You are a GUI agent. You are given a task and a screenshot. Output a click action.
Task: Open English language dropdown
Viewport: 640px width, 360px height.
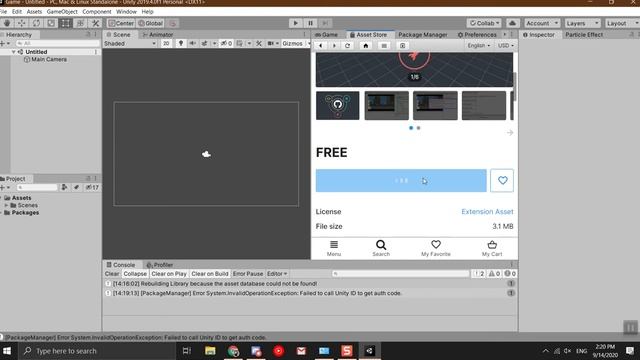pyautogui.click(x=478, y=45)
